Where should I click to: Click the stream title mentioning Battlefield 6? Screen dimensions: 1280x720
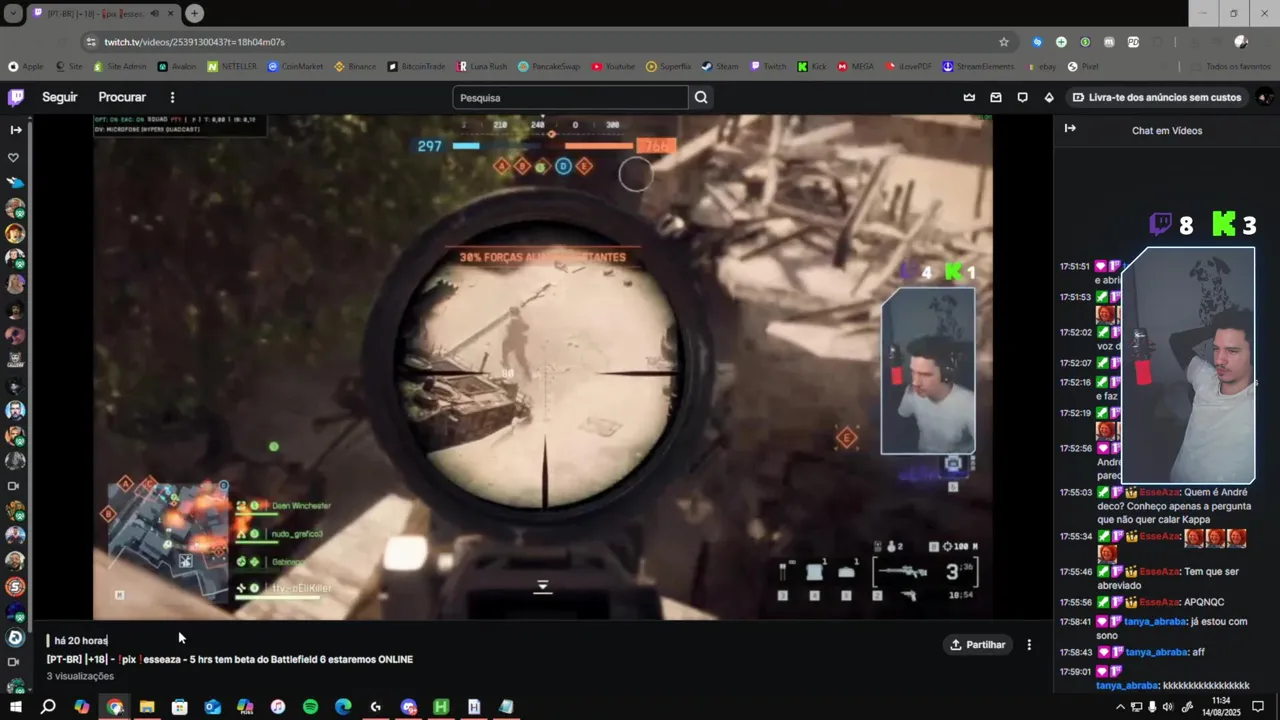(x=230, y=659)
